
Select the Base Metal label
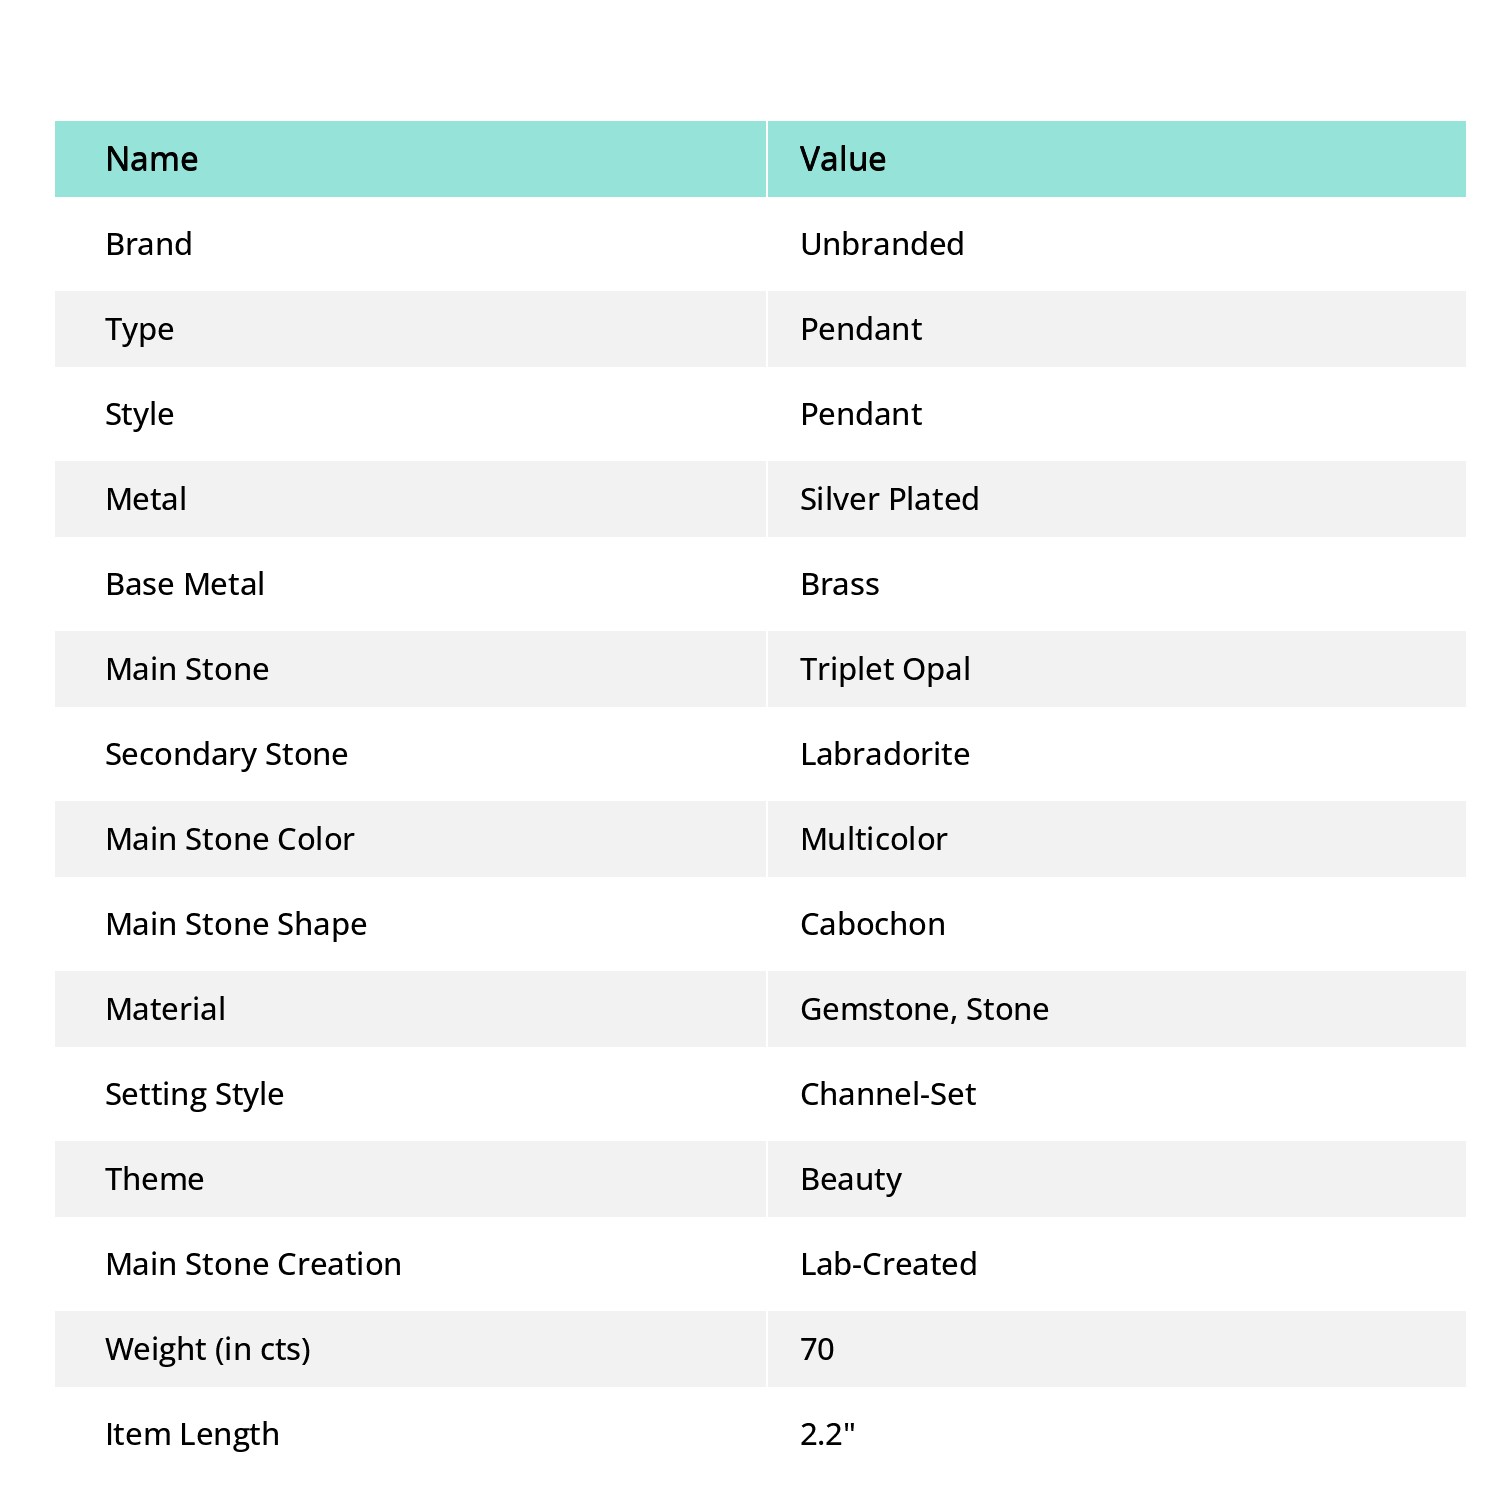pyautogui.click(x=185, y=584)
